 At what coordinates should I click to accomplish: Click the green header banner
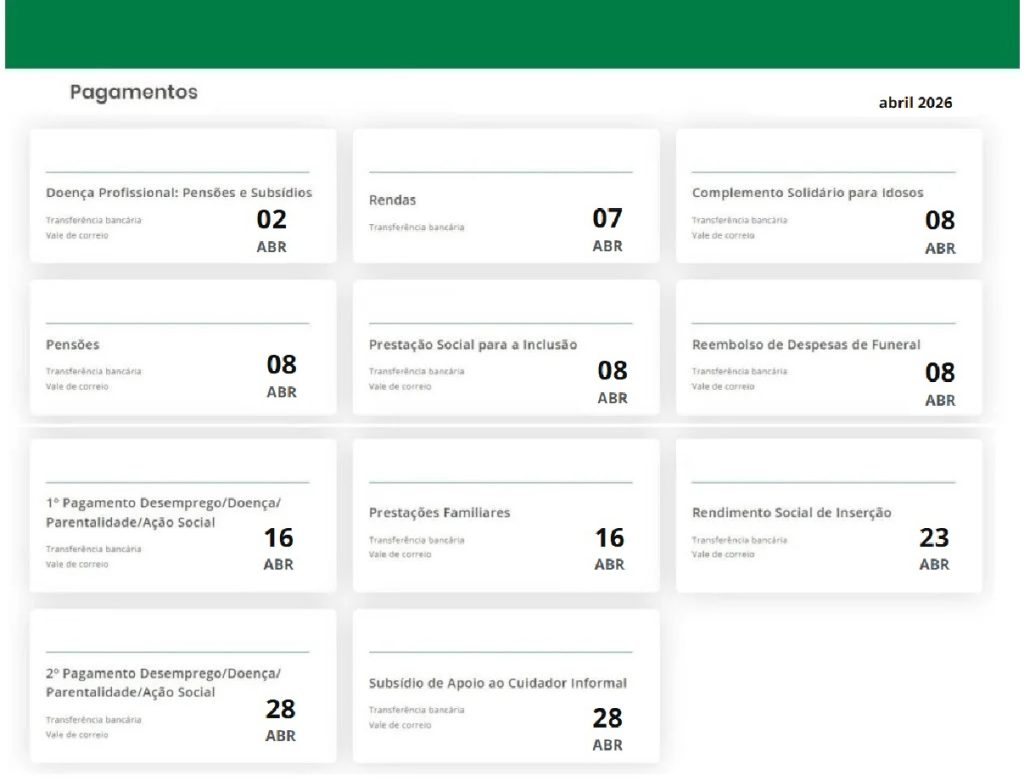[x=512, y=34]
